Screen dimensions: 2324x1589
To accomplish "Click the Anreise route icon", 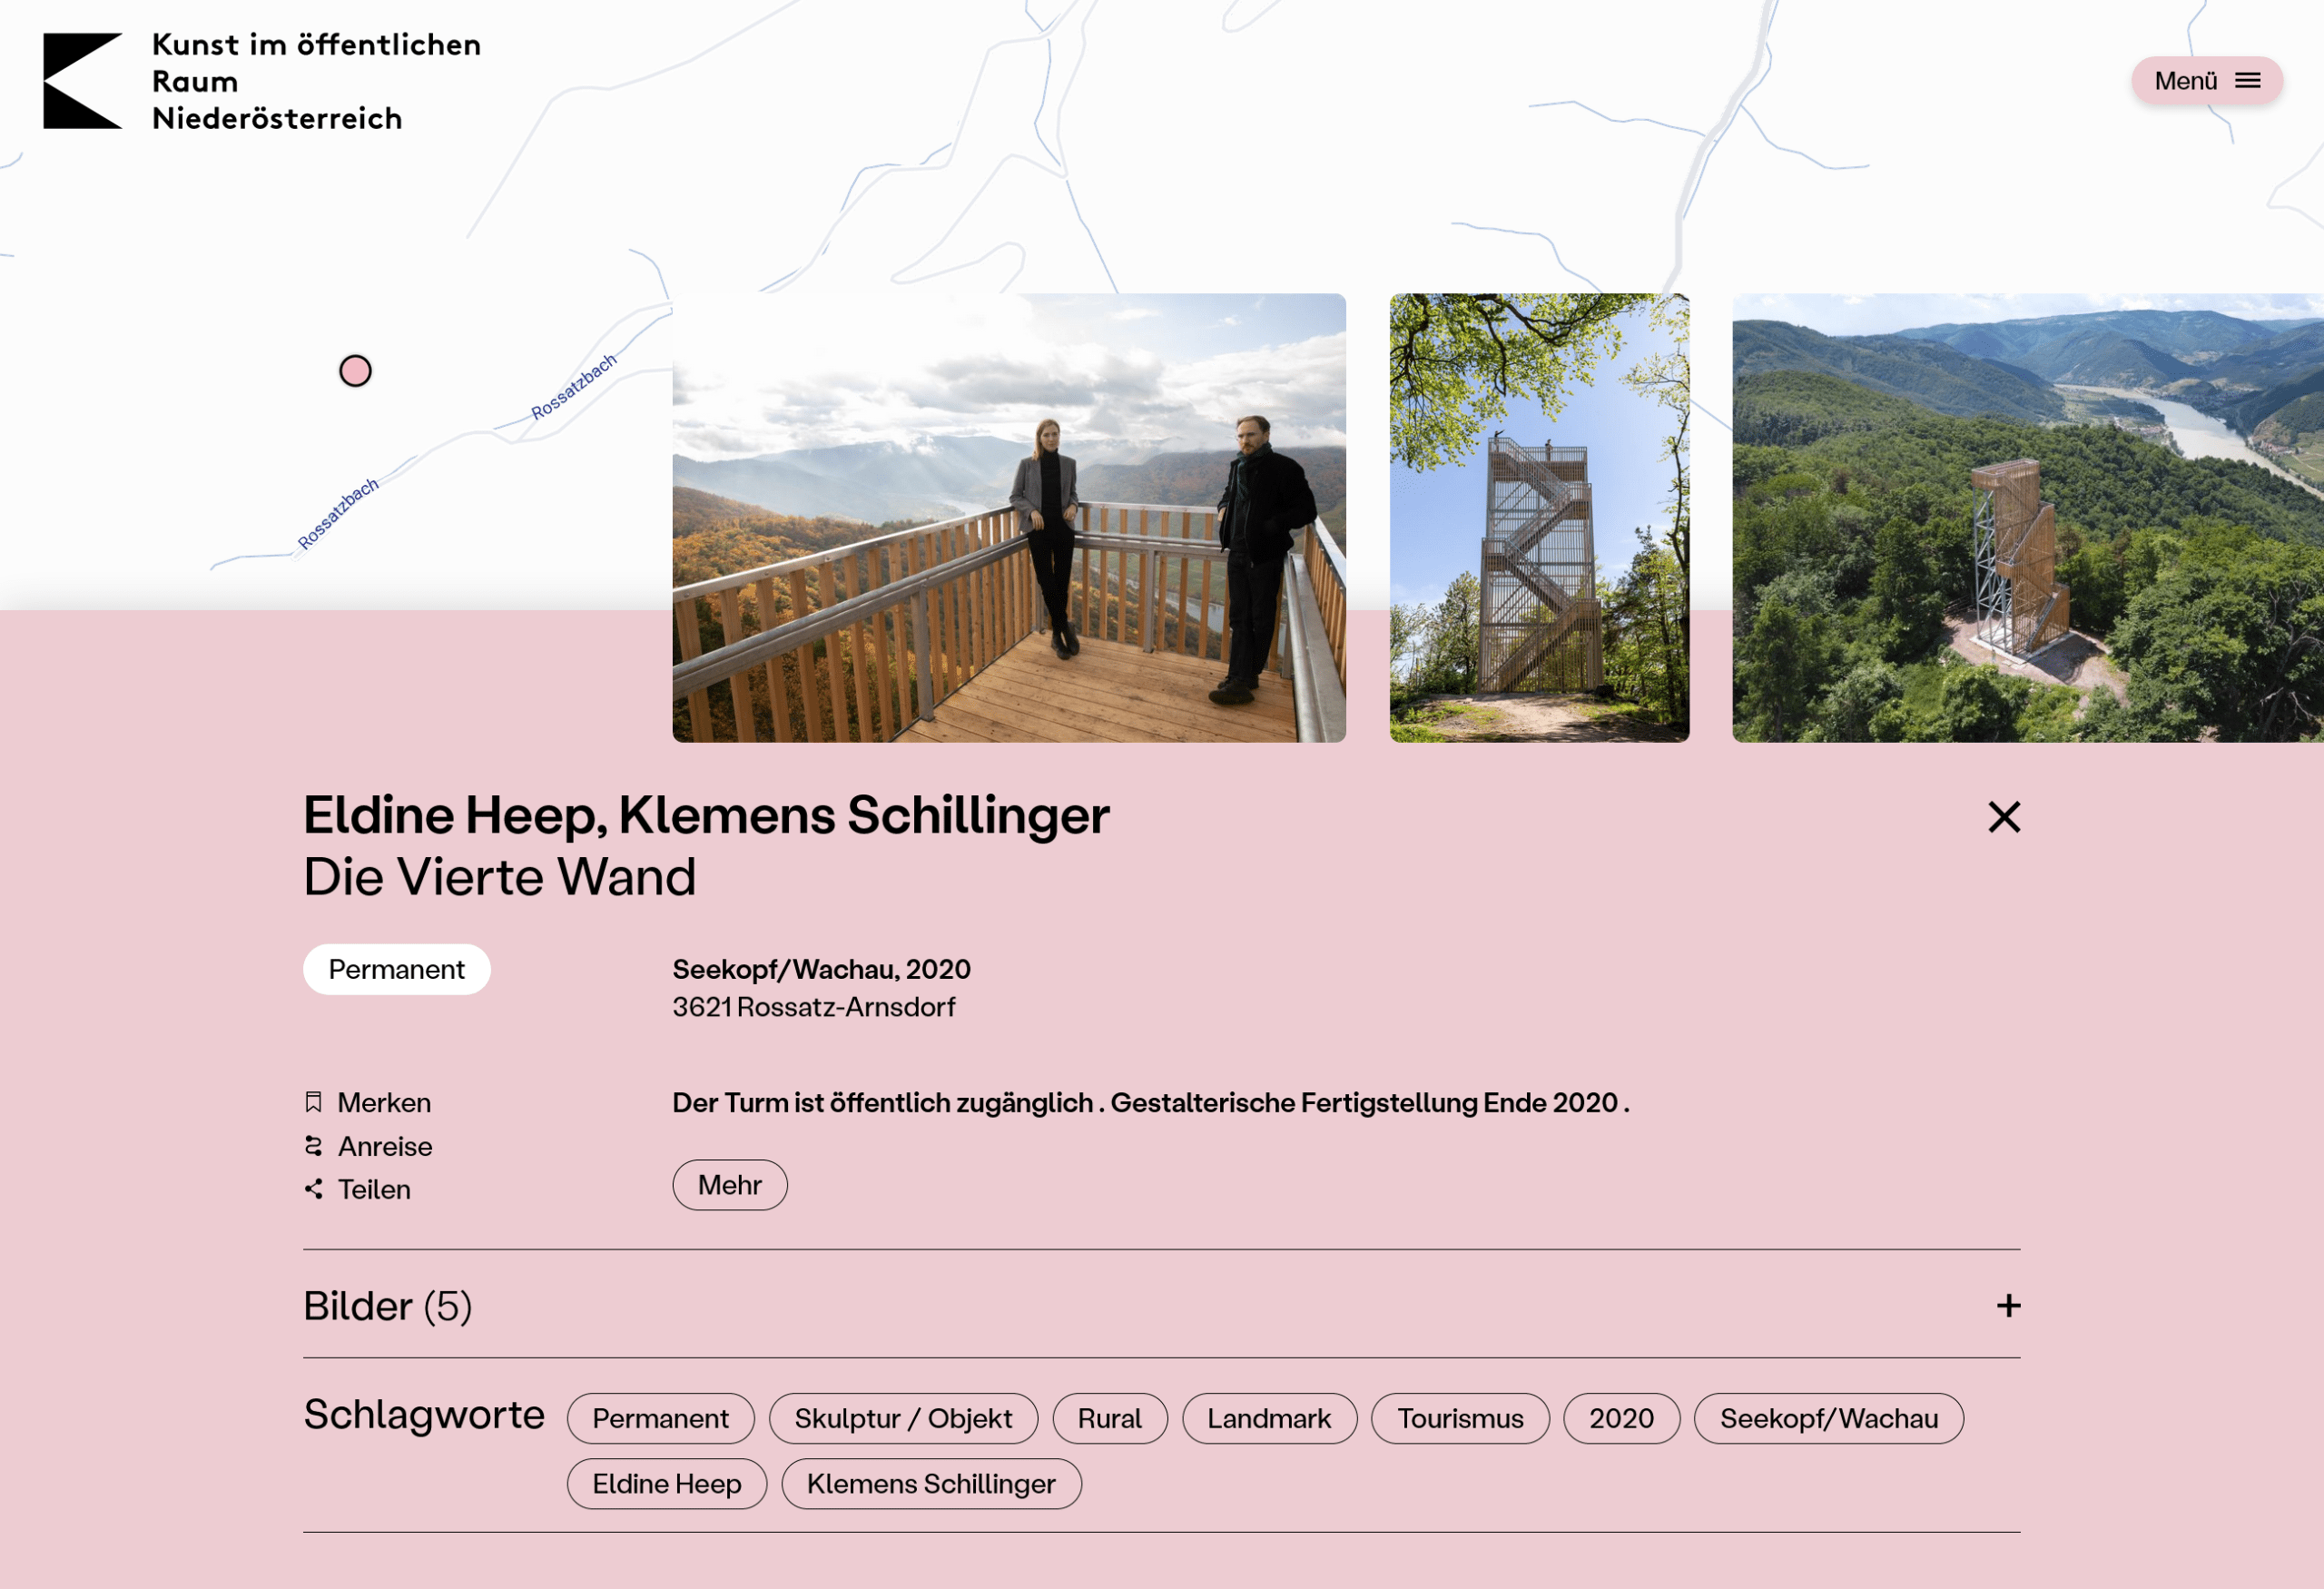I will tap(313, 1146).
